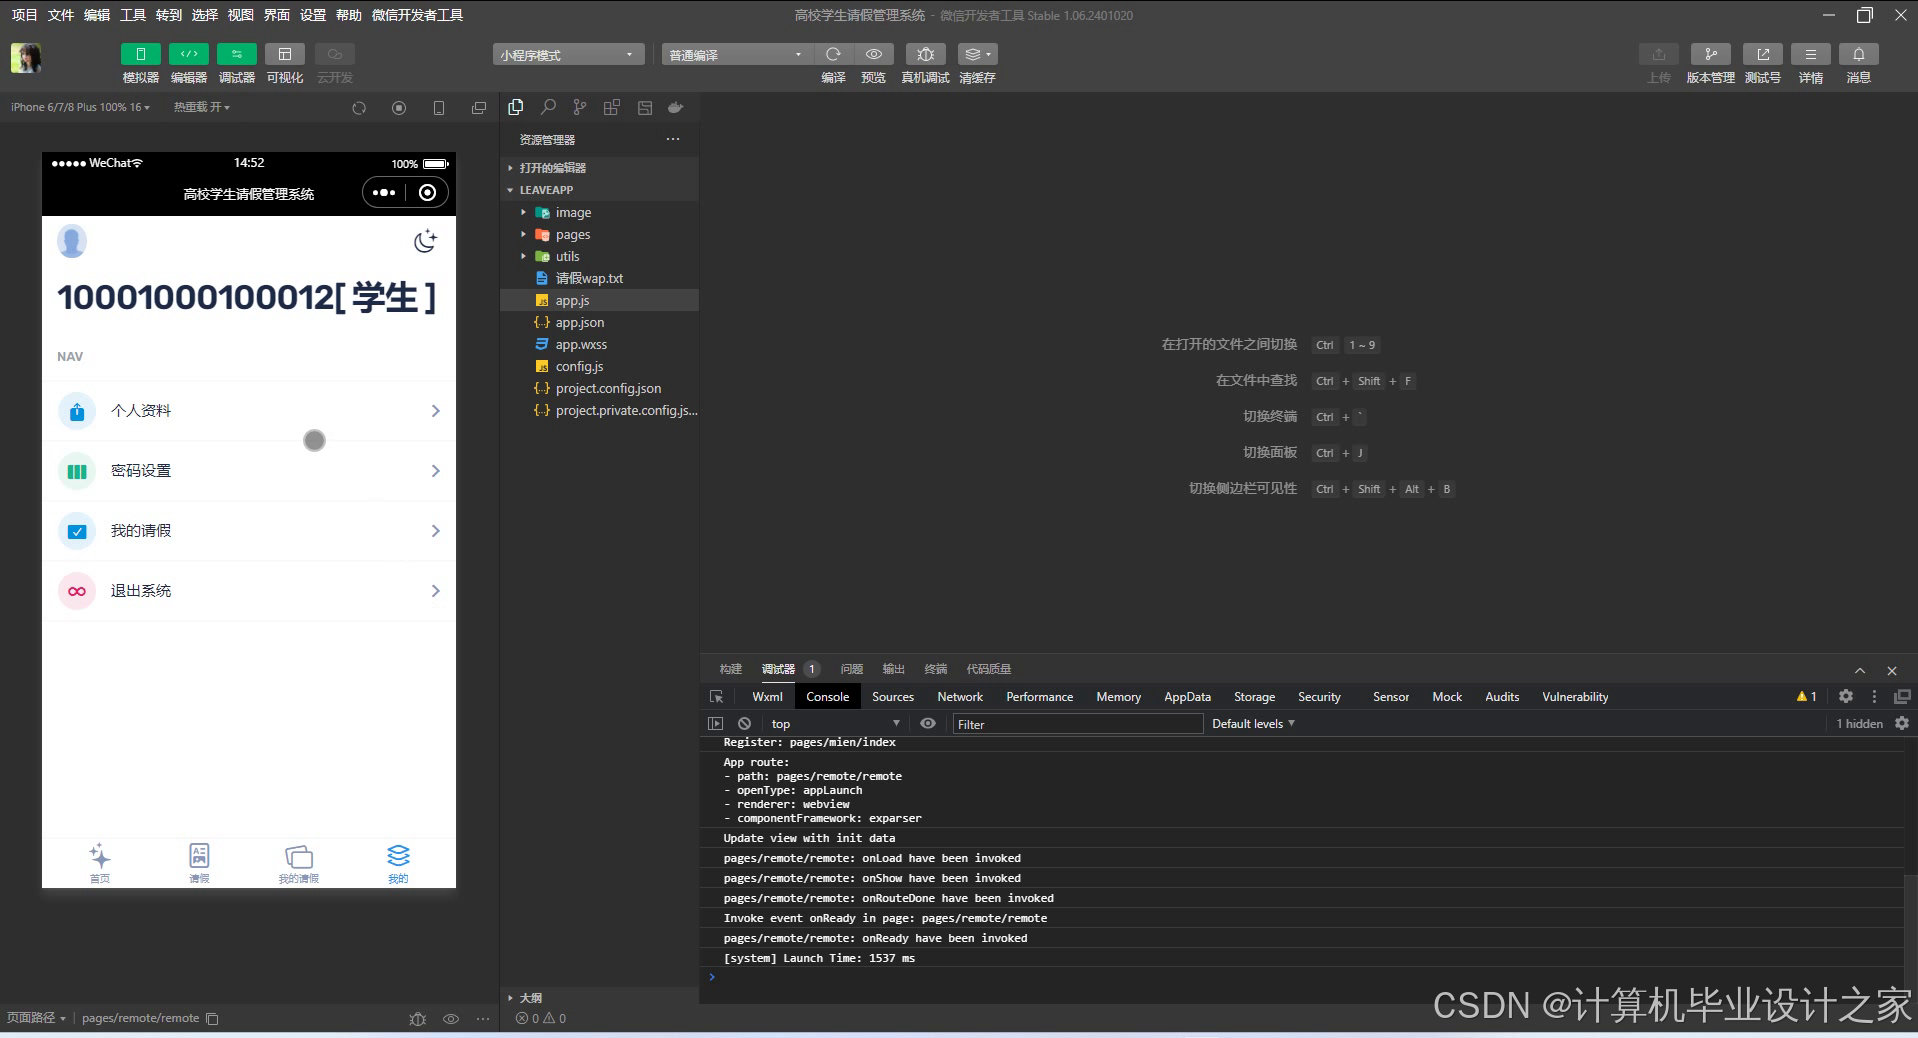Clear the console with the ban icon

click(744, 724)
